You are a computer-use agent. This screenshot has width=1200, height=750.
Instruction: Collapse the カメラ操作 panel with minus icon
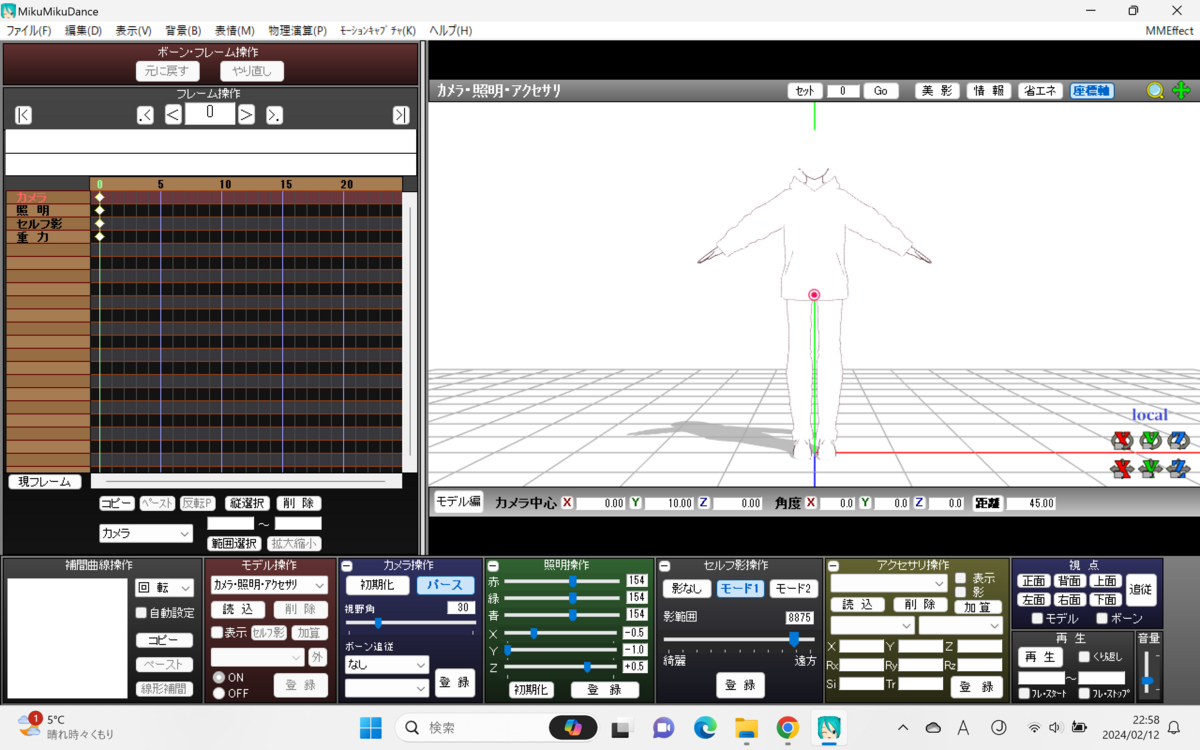346,566
